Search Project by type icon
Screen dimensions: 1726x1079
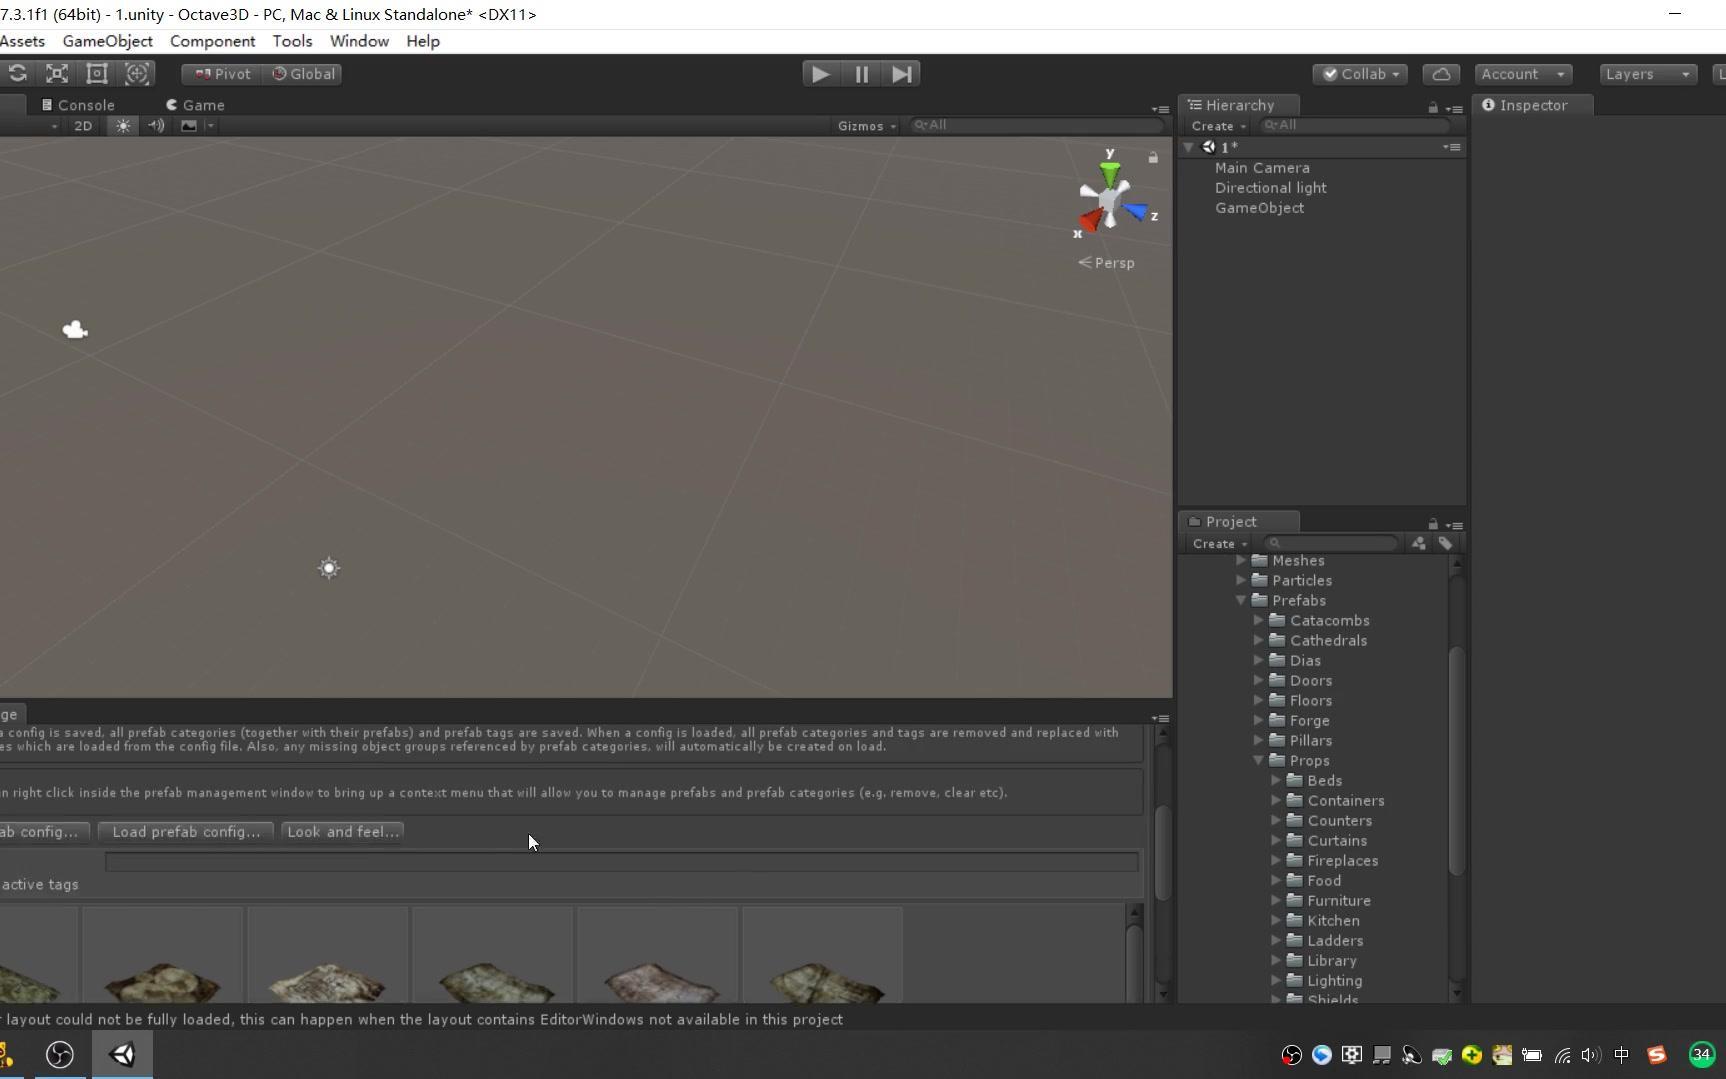pos(1418,543)
